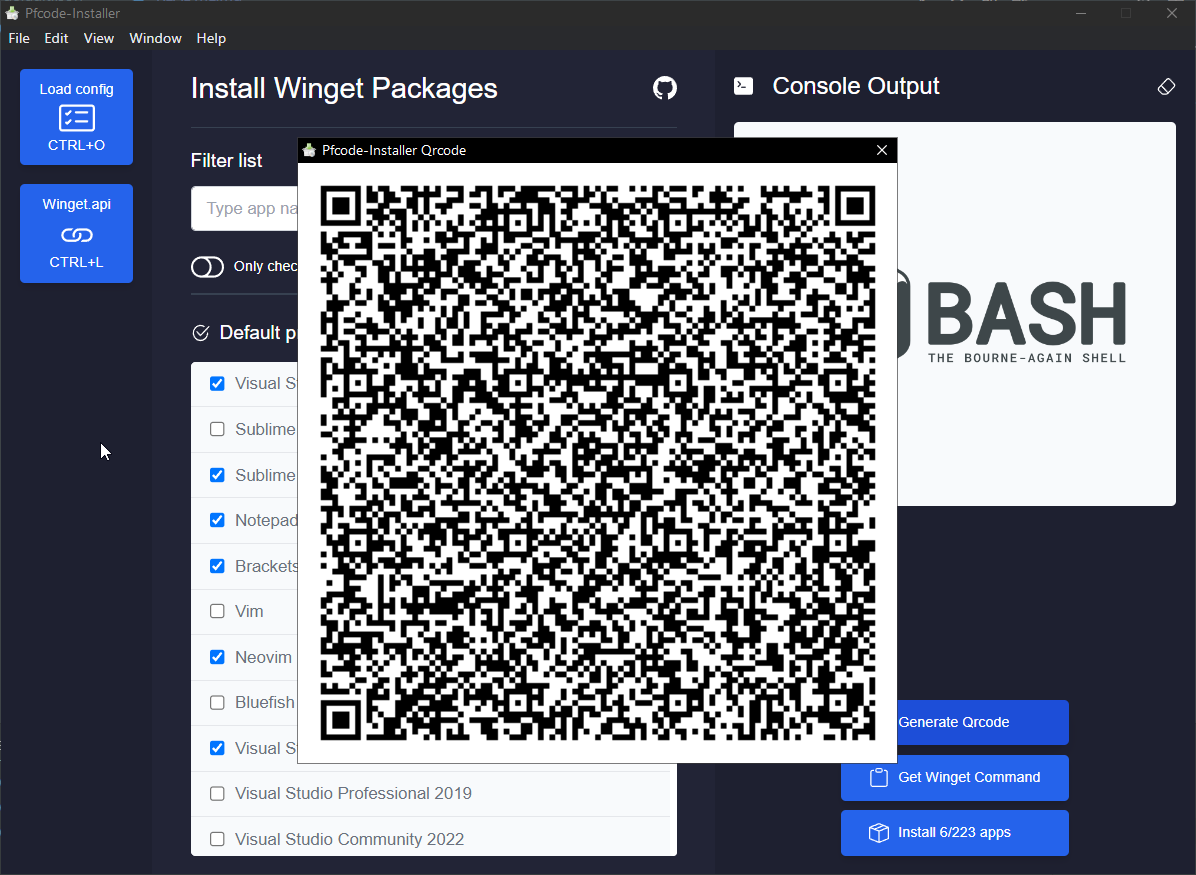This screenshot has width=1196, height=875.
Task: Uncheck the Neovim checkbox
Action: pos(217,657)
